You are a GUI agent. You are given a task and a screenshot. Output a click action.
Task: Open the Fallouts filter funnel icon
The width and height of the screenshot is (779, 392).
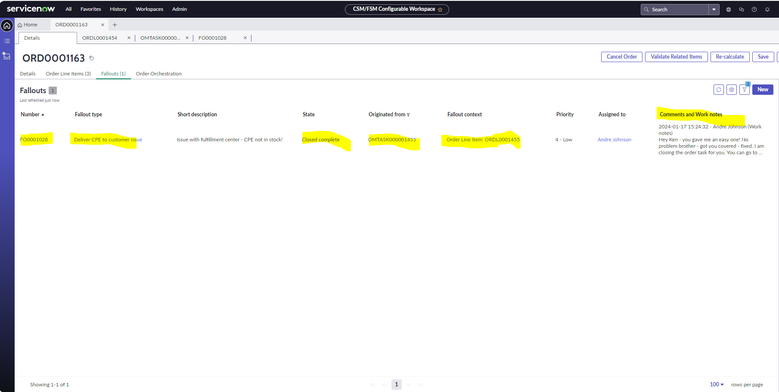pyautogui.click(x=744, y=89)
